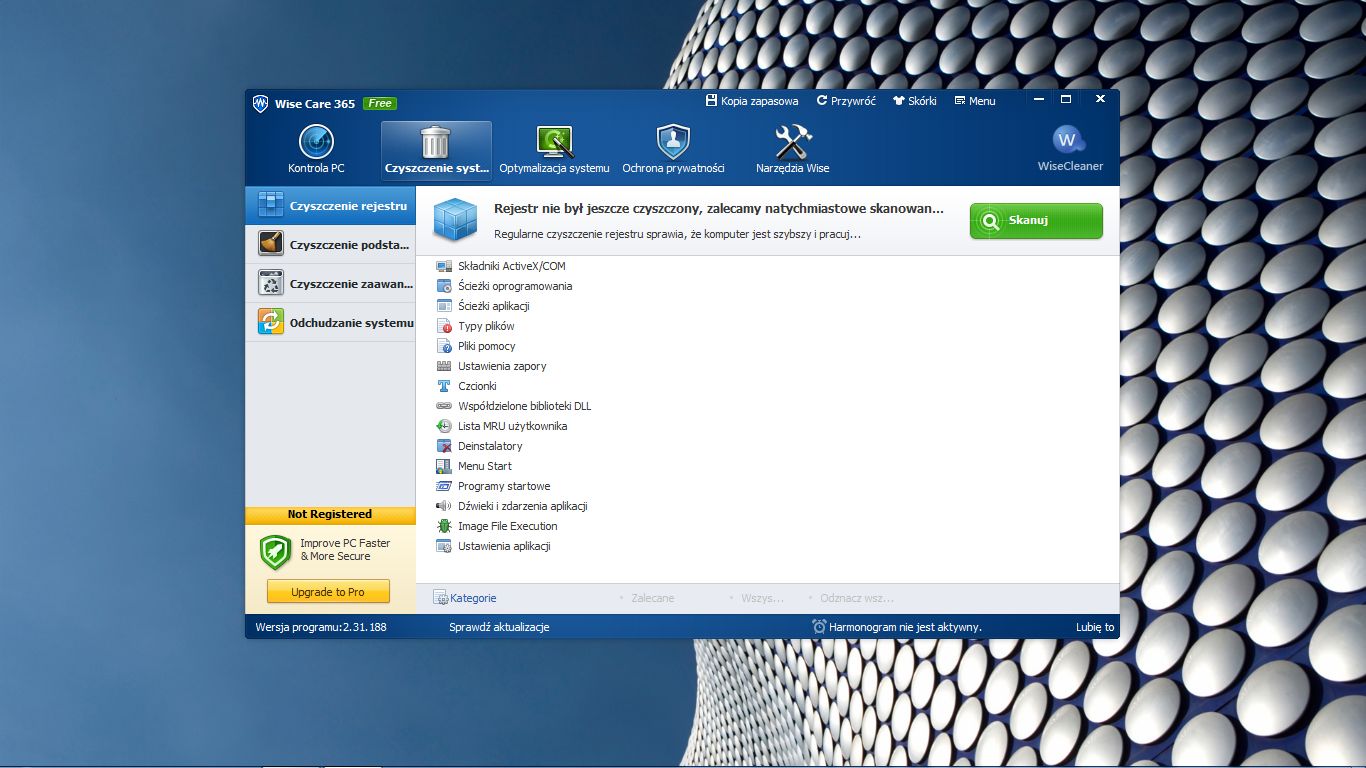The image size is (1366, 768).
Task: Open the Narzędzia Wise tools icon
Action: [793, 142]
